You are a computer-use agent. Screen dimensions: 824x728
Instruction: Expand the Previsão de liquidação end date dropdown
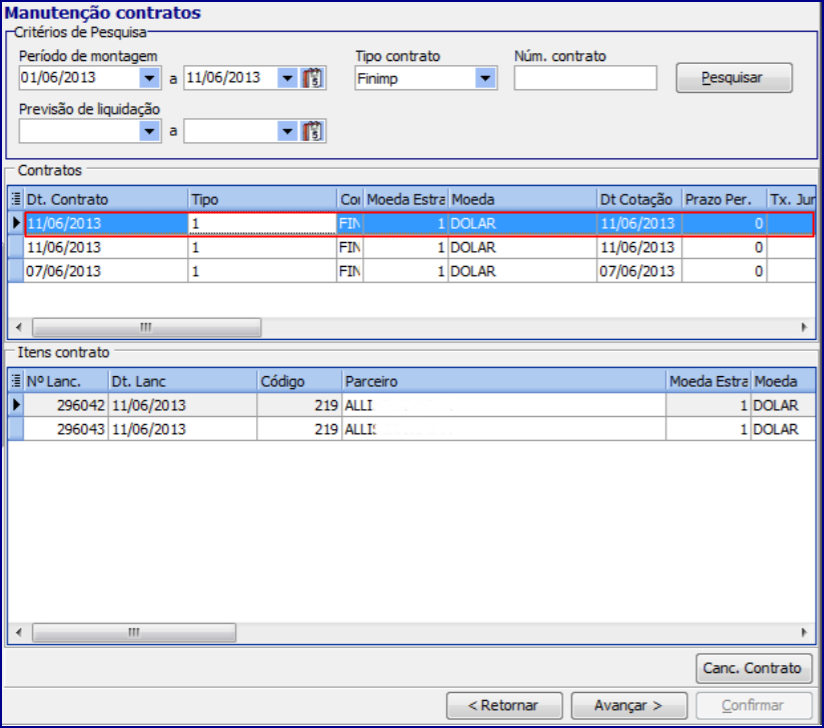click(x=287, y=131)
